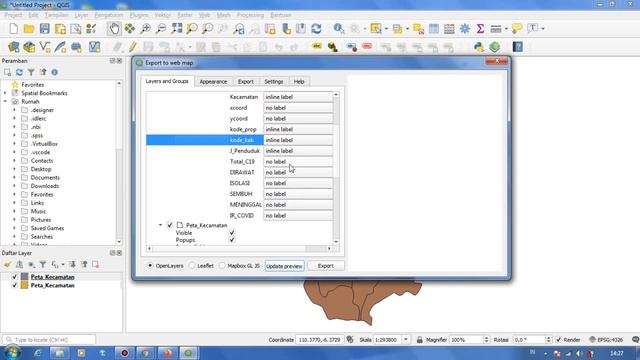Click the Zoom Full extent icon
The height and width of the screenshot is (360, 640).
click(x=177, y=29)
